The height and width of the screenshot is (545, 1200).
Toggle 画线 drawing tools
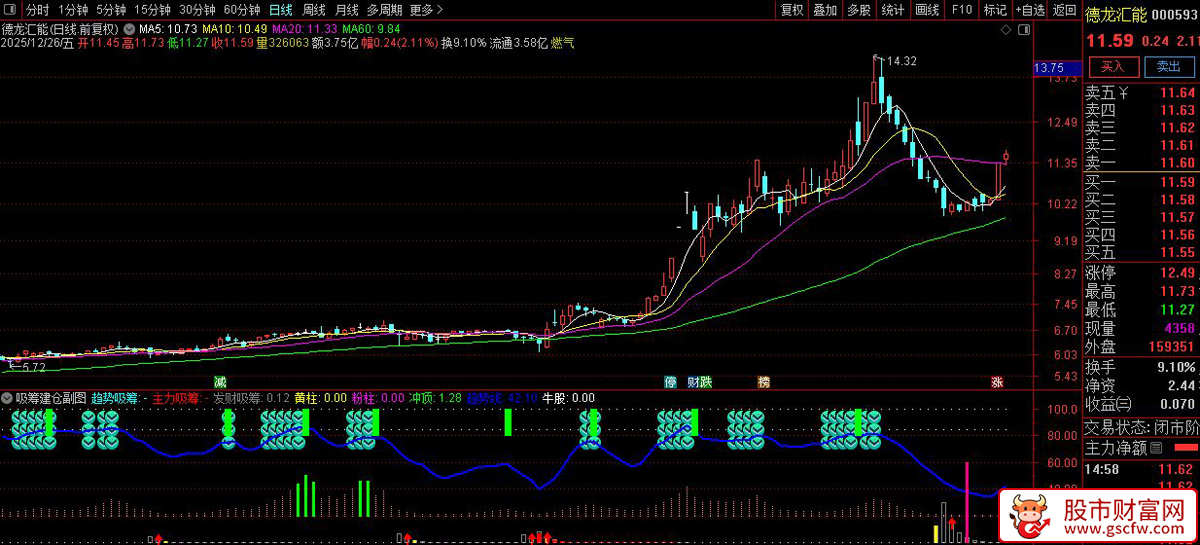(x=927, y=10)
